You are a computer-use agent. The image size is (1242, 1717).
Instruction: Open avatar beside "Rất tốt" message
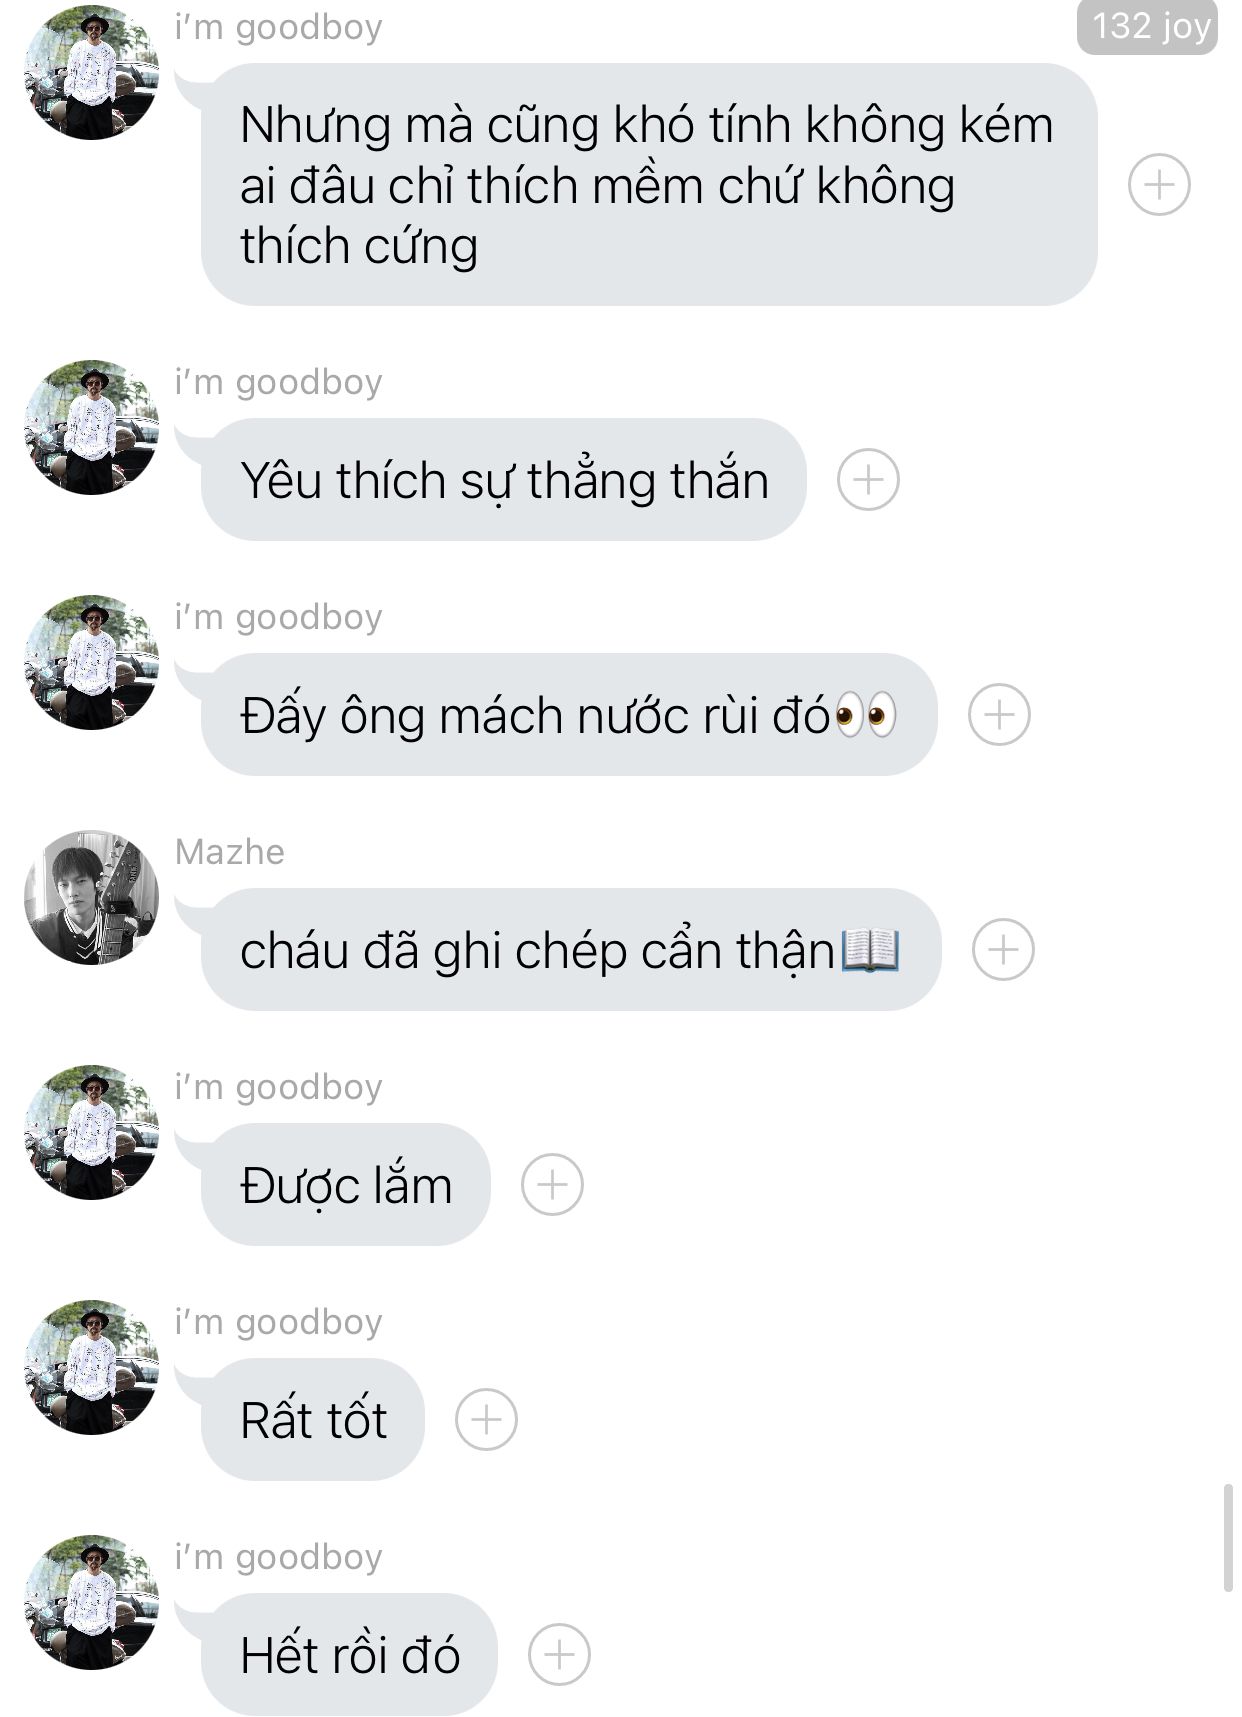click(91, 1367)
